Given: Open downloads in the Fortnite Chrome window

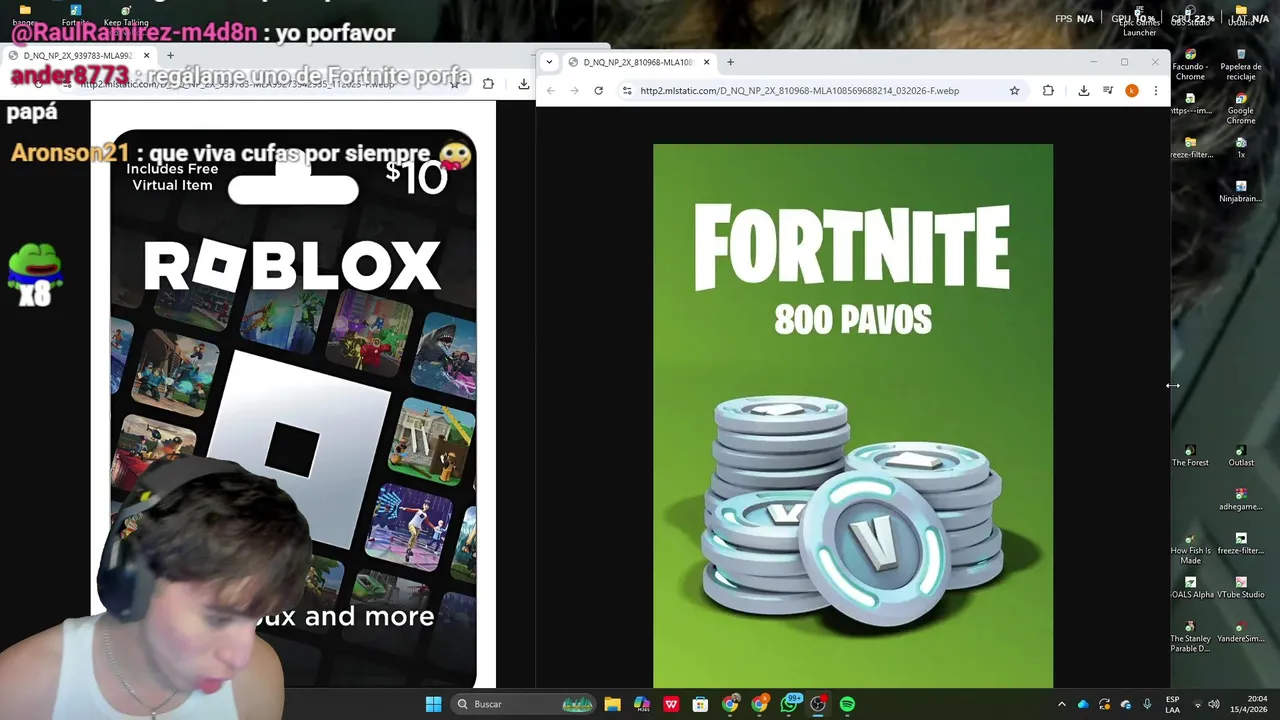Looking at the screenshot, I should tap(1083, 91).
